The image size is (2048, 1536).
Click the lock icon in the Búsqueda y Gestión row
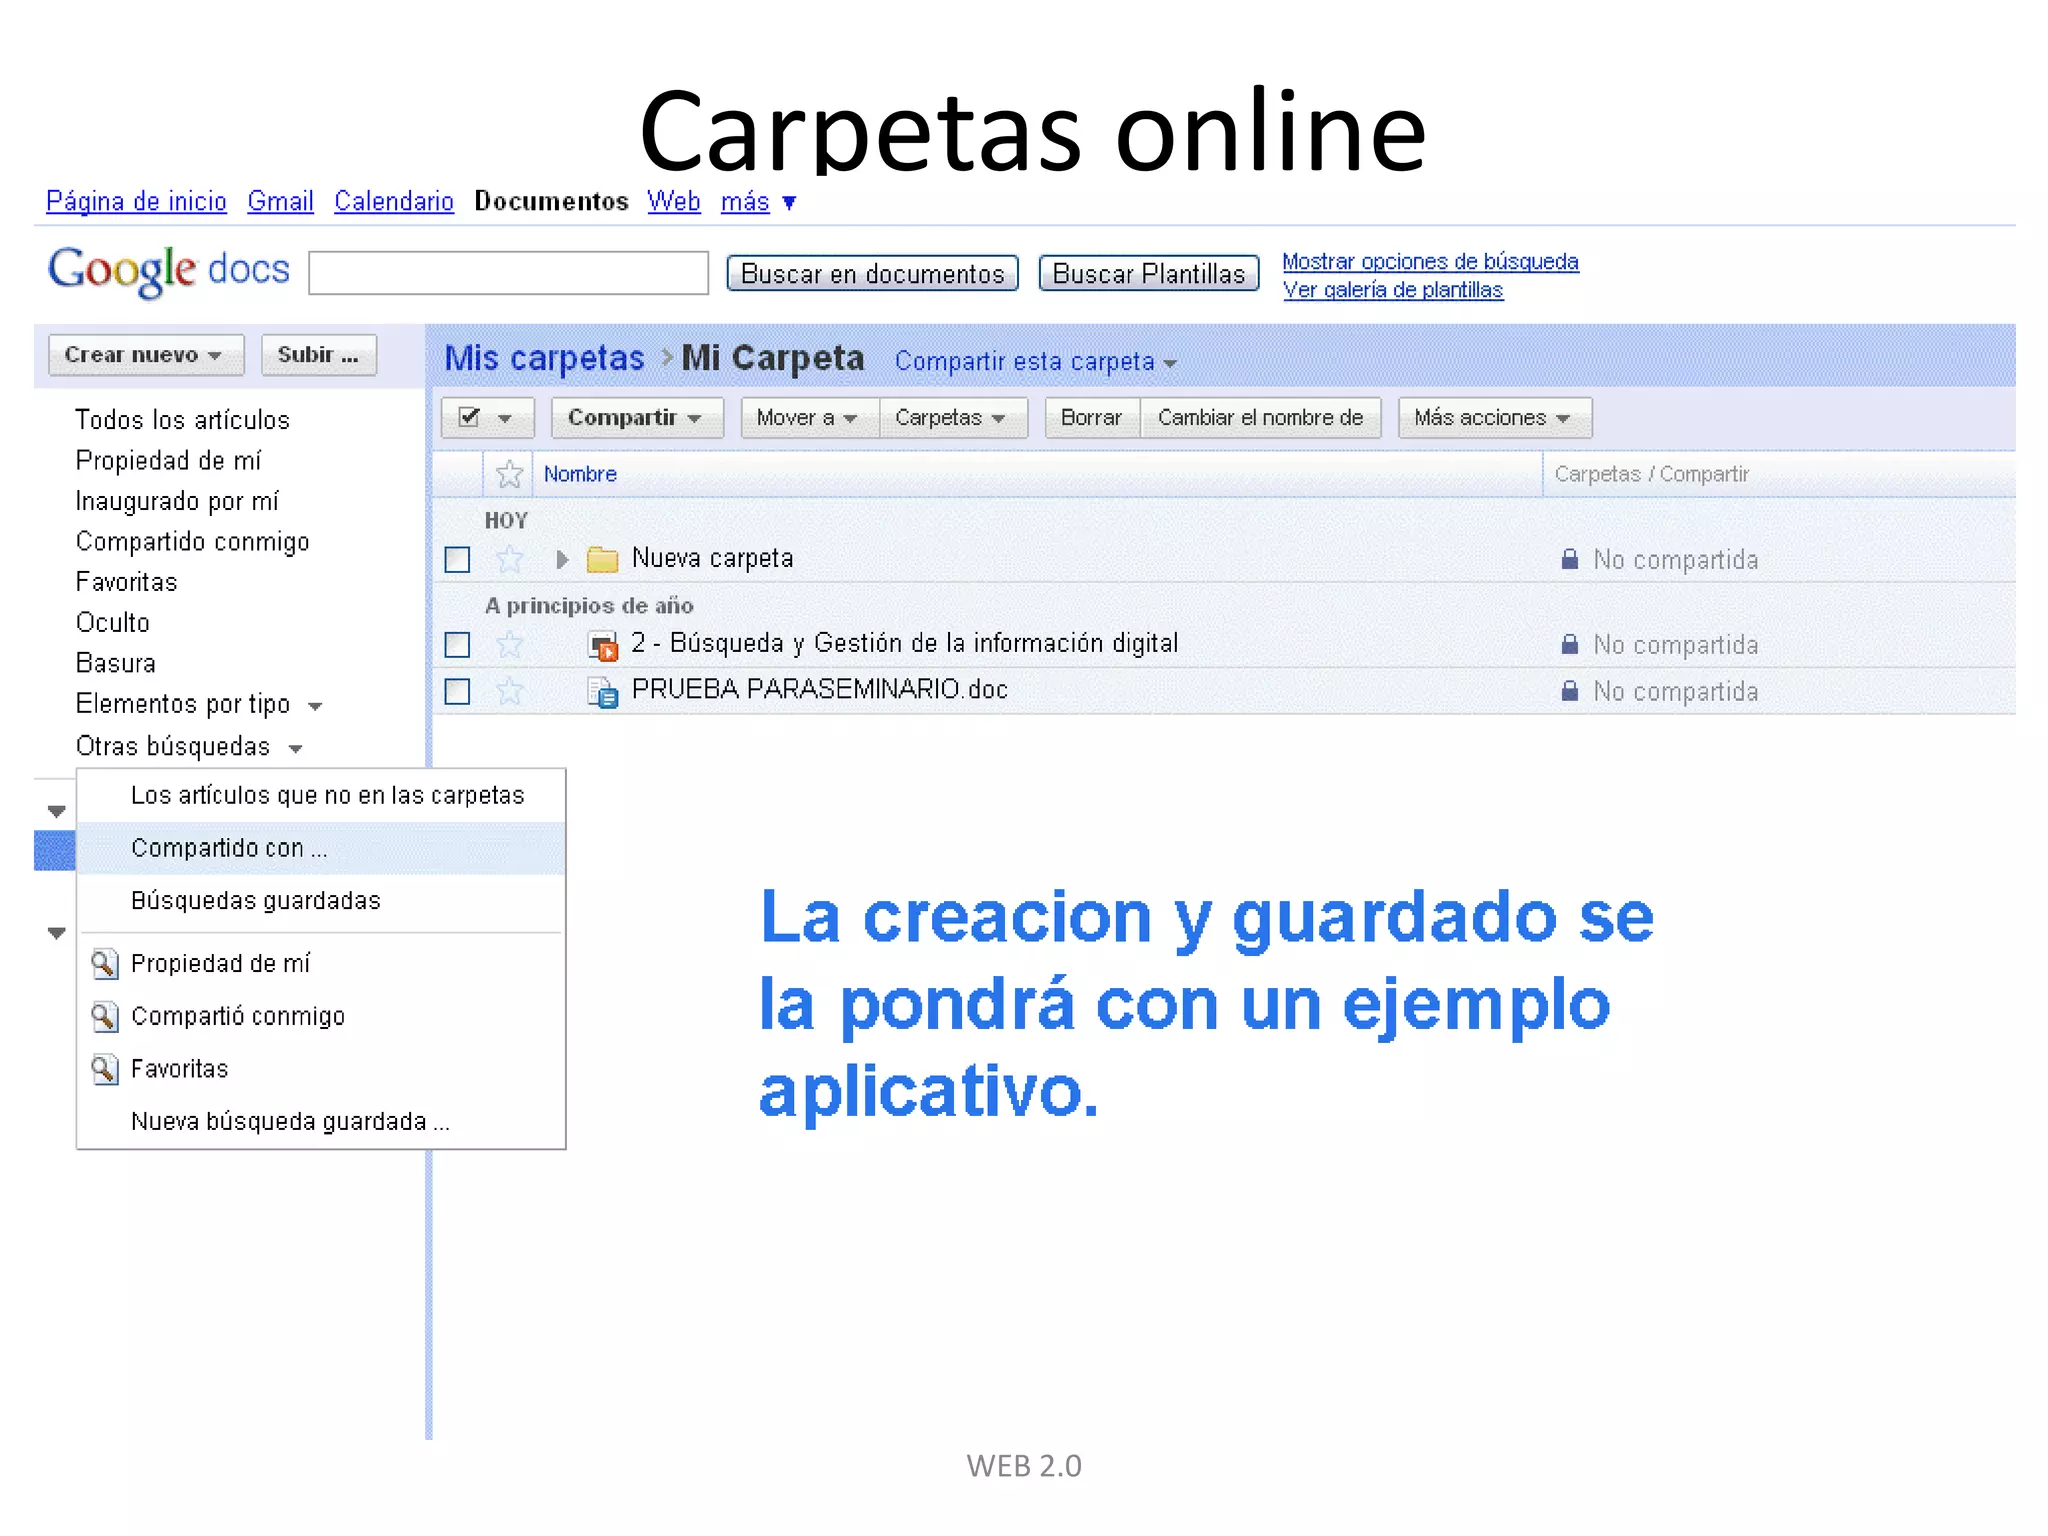[x=1570, y=645]
